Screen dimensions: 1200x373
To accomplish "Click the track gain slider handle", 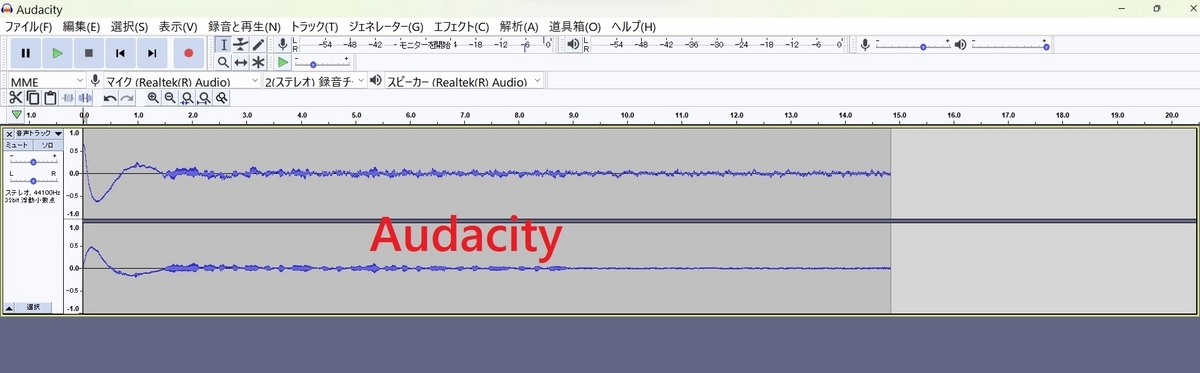I will pos(33,161).
